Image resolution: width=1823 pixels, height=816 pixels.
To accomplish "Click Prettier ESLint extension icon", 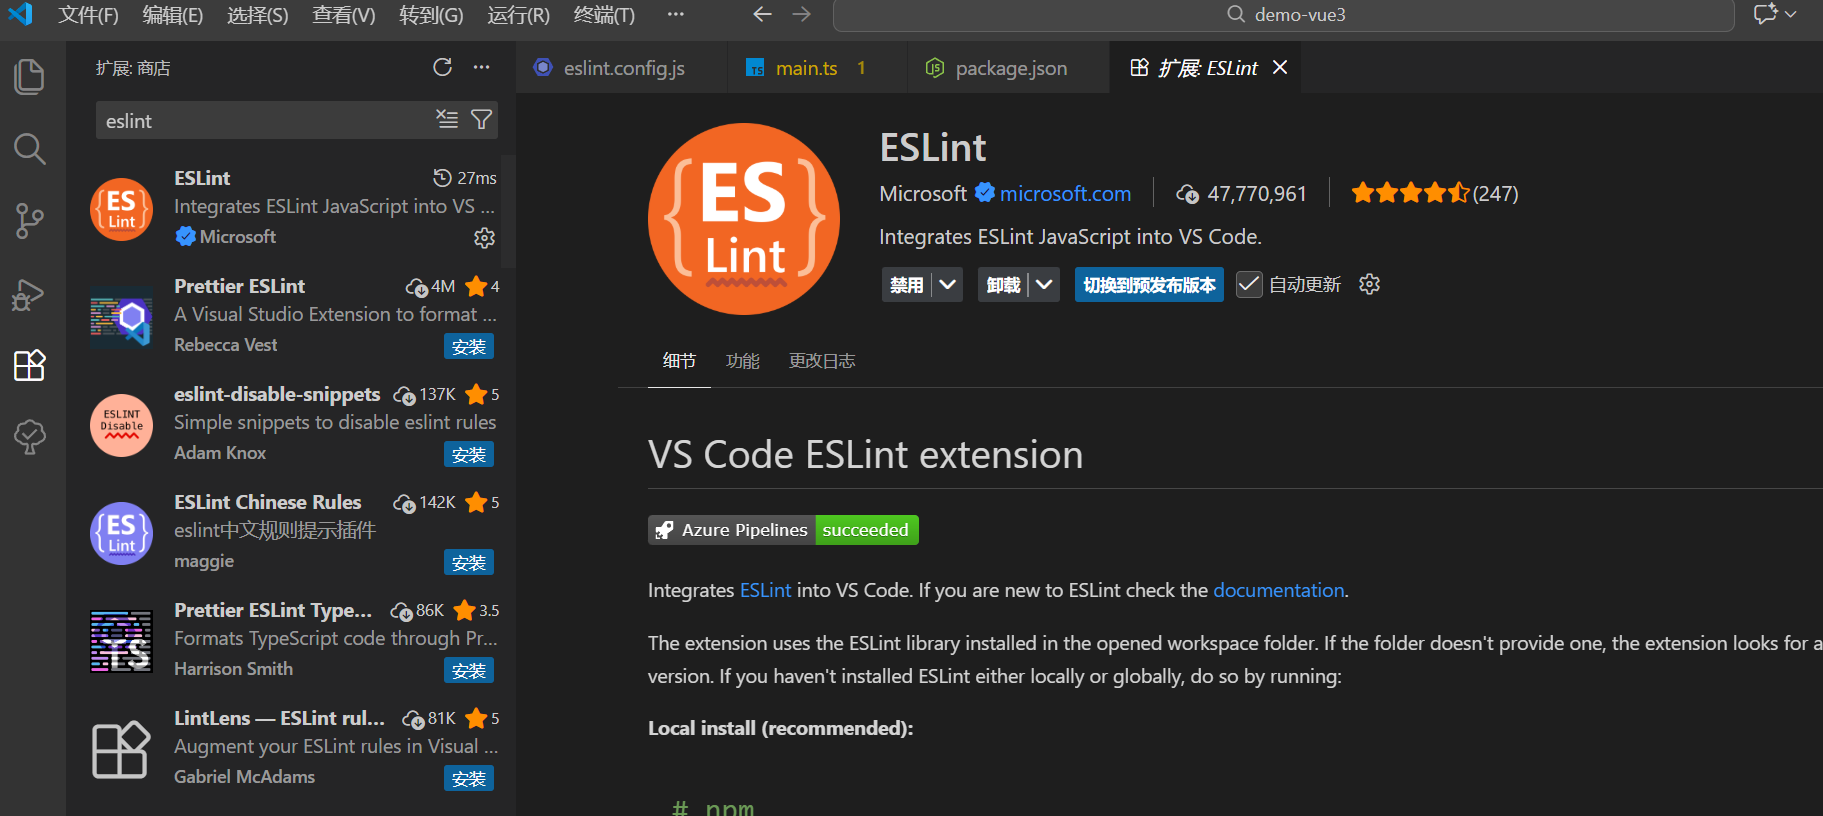I will pyautogui.click(x=121, y=318).
